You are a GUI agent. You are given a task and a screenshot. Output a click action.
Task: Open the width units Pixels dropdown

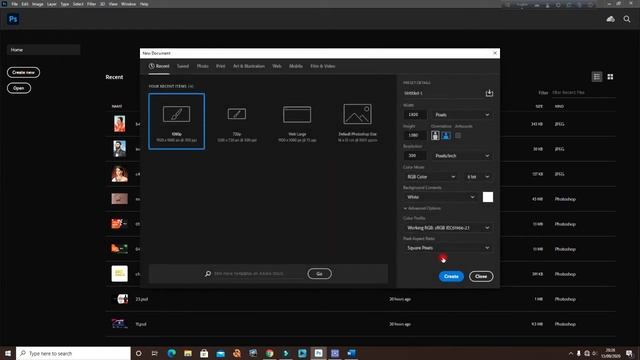pos(462,115)
